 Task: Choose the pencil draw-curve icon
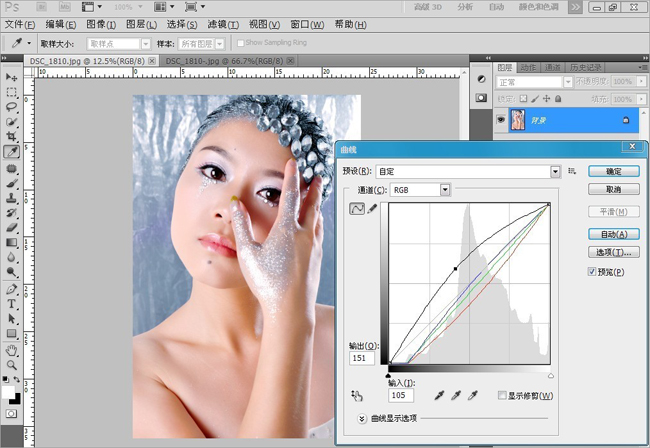pyautogui.click(x=372, y=208)
